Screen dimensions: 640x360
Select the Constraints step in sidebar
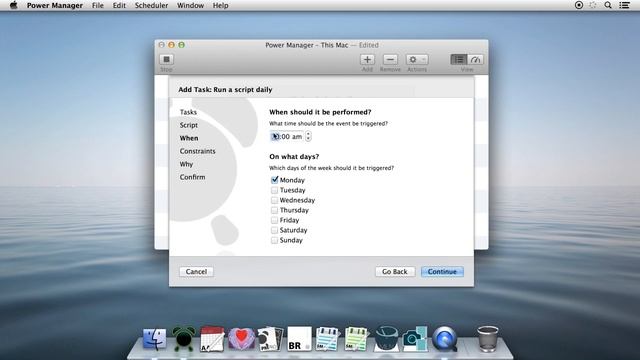[198, 151]
